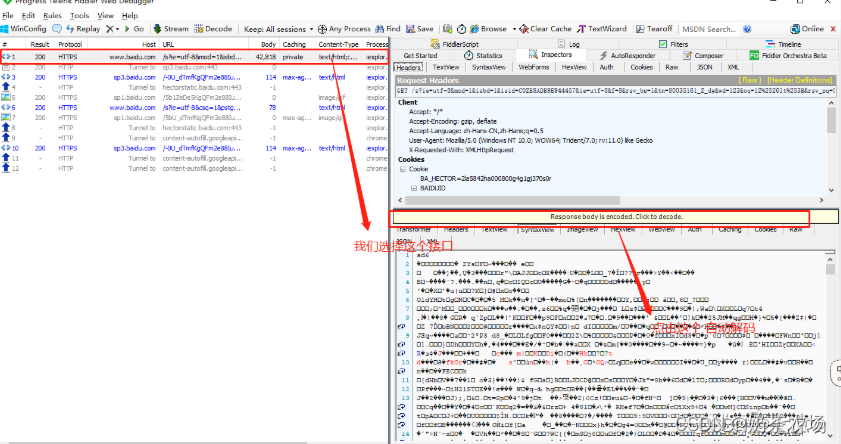Click the Tearoff toolbar button
This screenshot has width=841, height=444.
pos(654,29)
